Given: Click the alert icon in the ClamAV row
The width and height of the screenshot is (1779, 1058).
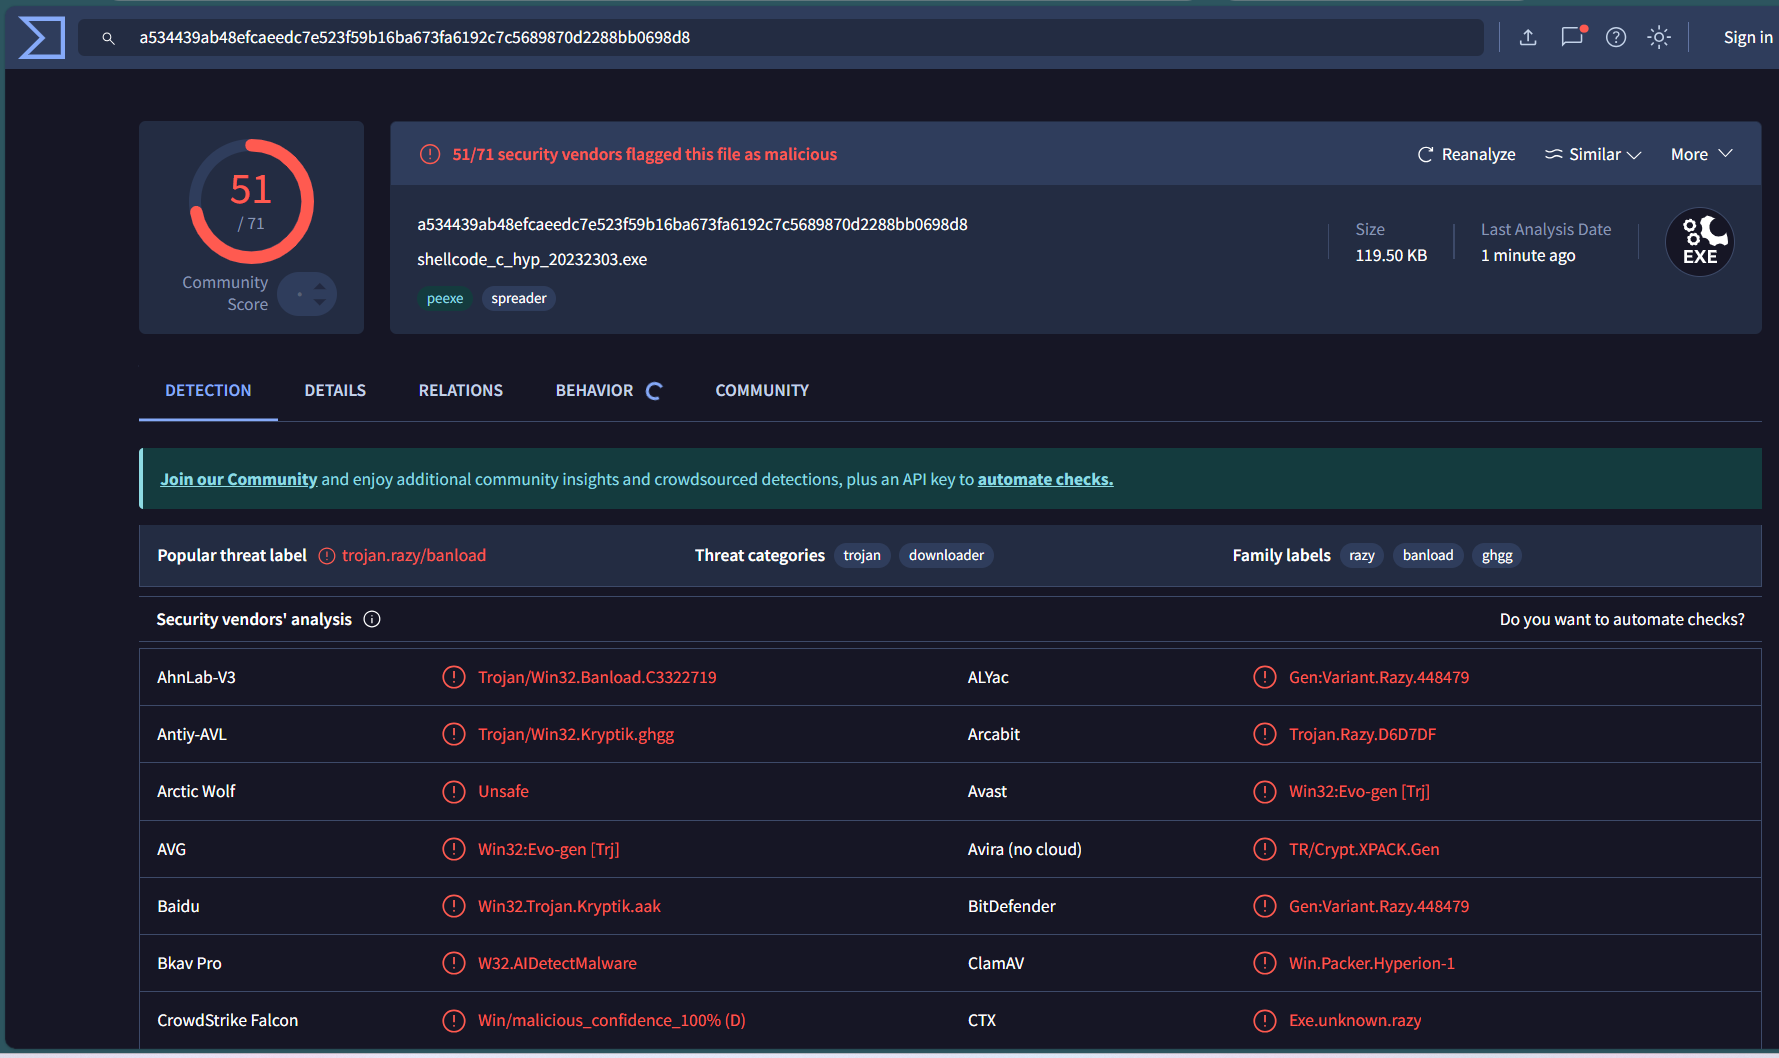Looking at the screenshot, I should tap(1265, 963).
